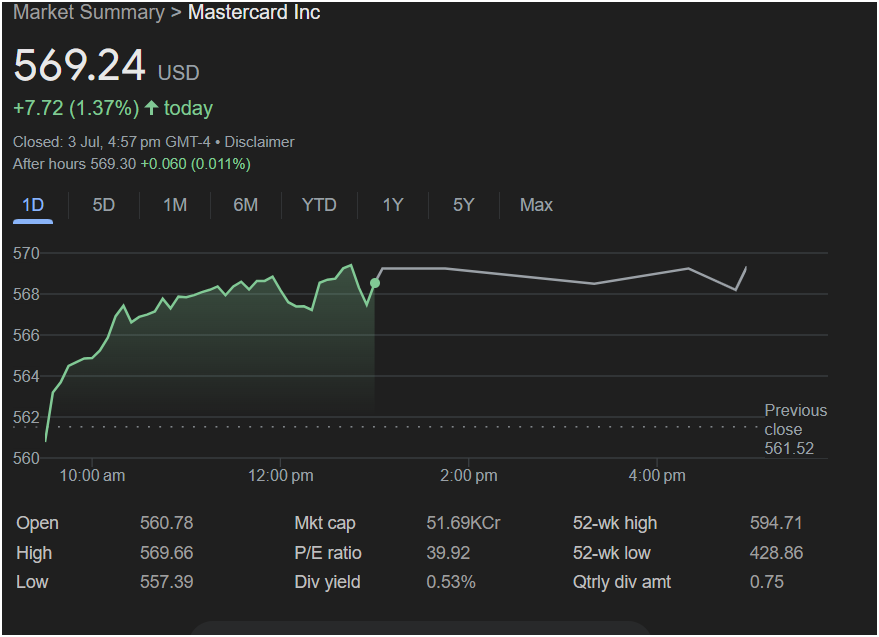
Task: Click the 52-wk low value 428.86
Action: 776,553
